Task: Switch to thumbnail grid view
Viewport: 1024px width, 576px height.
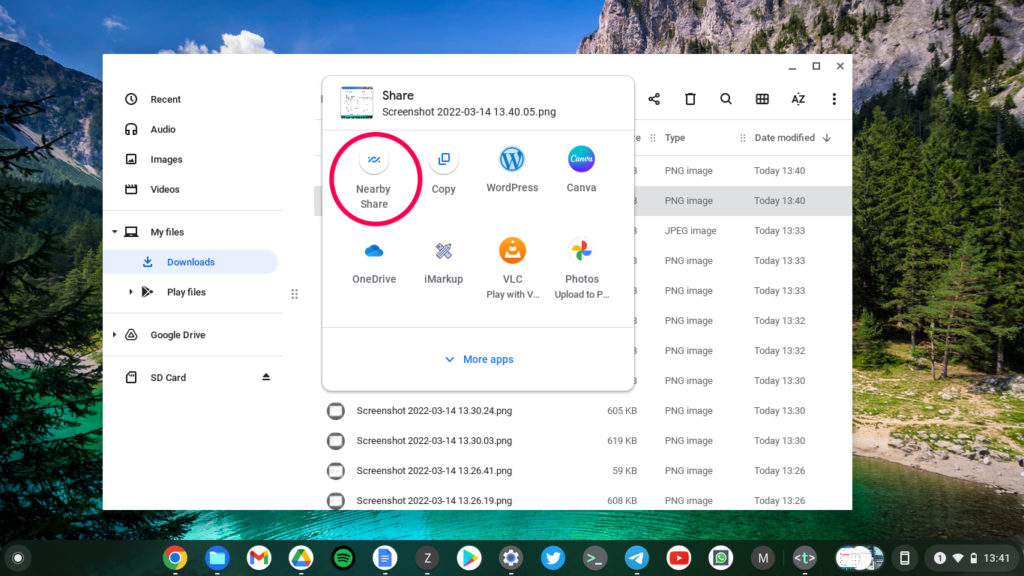Action: point(762,99)
